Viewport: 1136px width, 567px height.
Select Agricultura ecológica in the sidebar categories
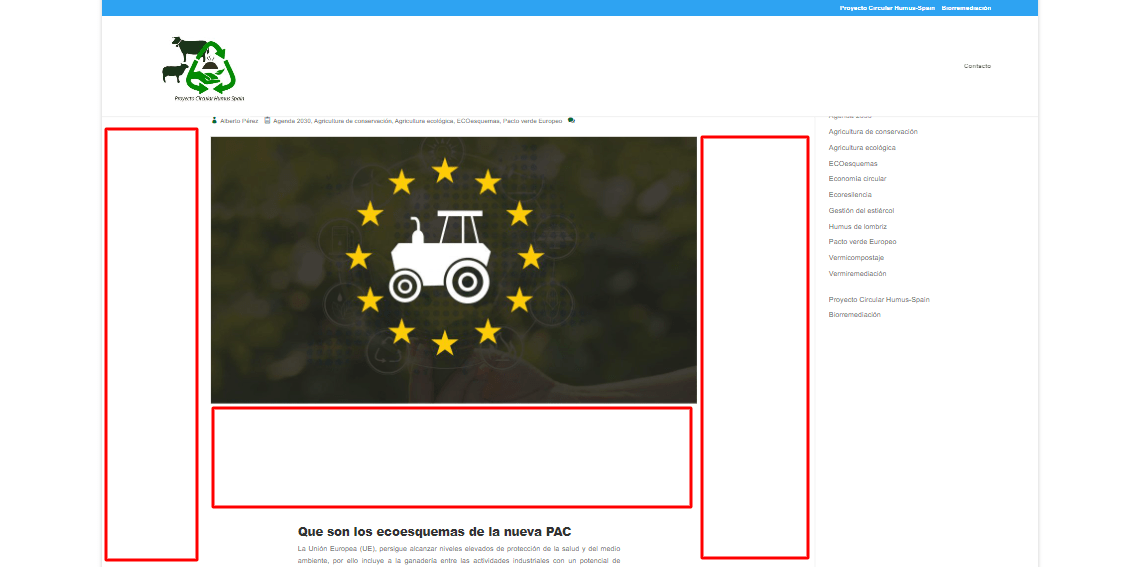pyautogui.click(x=862, y=148)
